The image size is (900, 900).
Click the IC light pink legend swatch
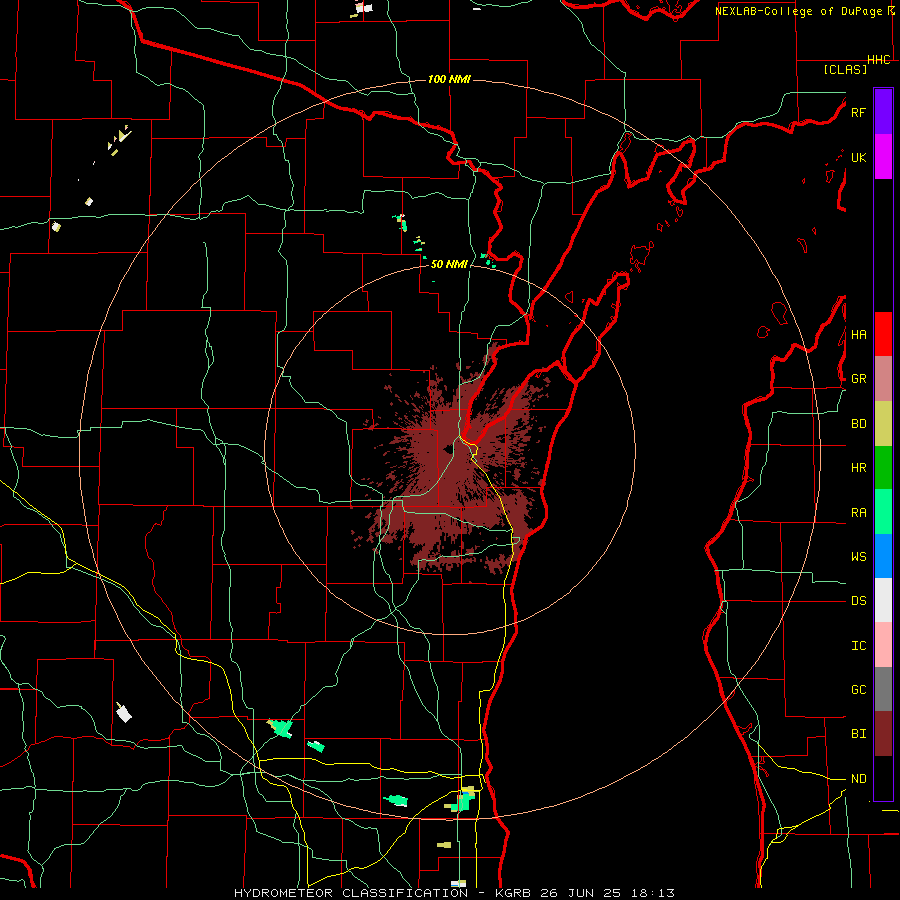pyautogui.click(x=883, y=645)
